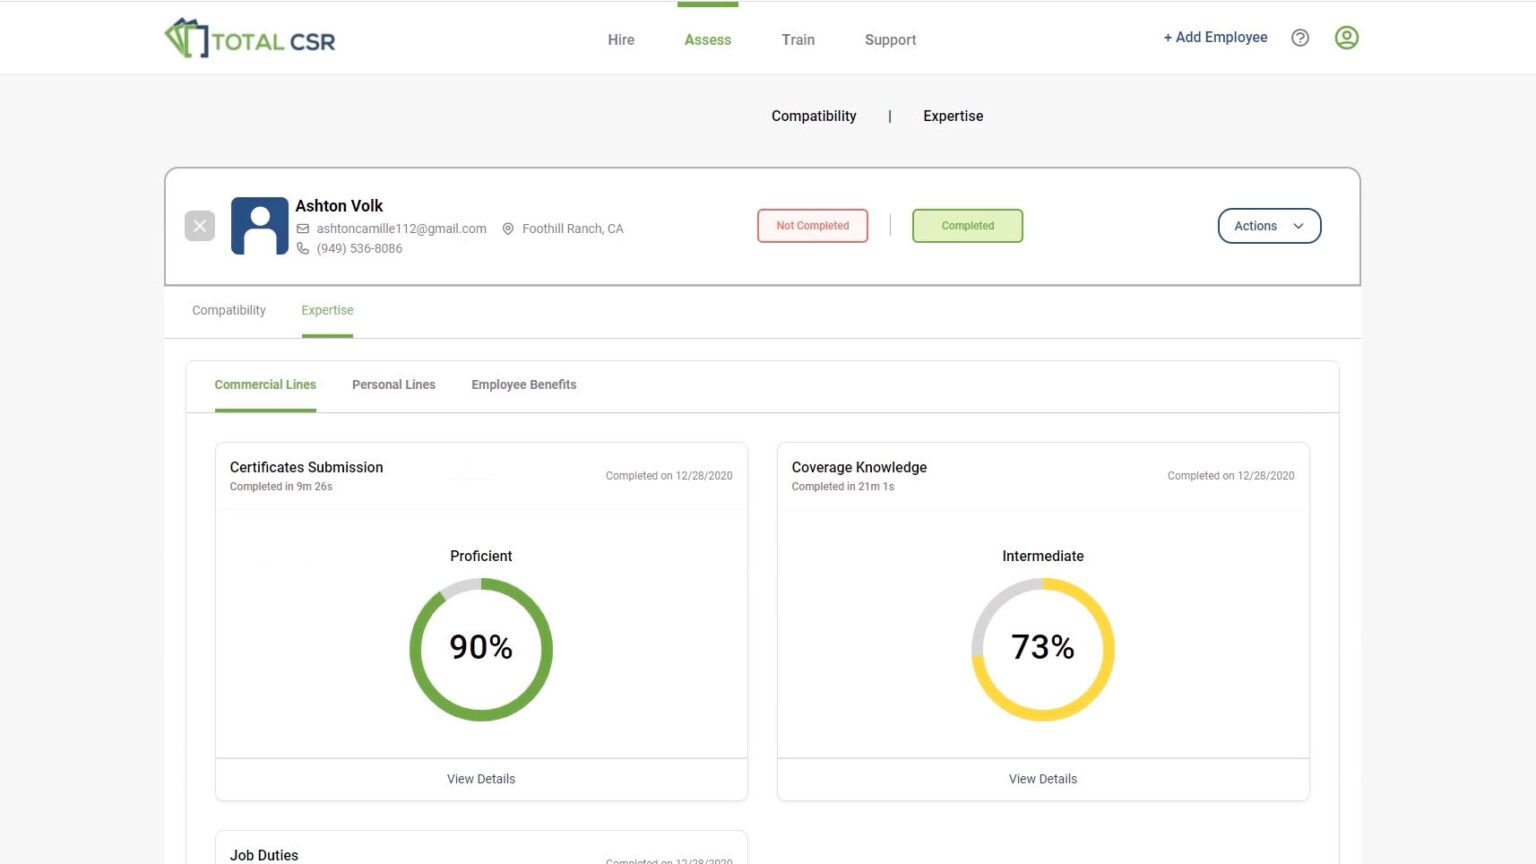Screen dimensions: 1536x864
Task: Open the Support page
Action: point(890,40)
